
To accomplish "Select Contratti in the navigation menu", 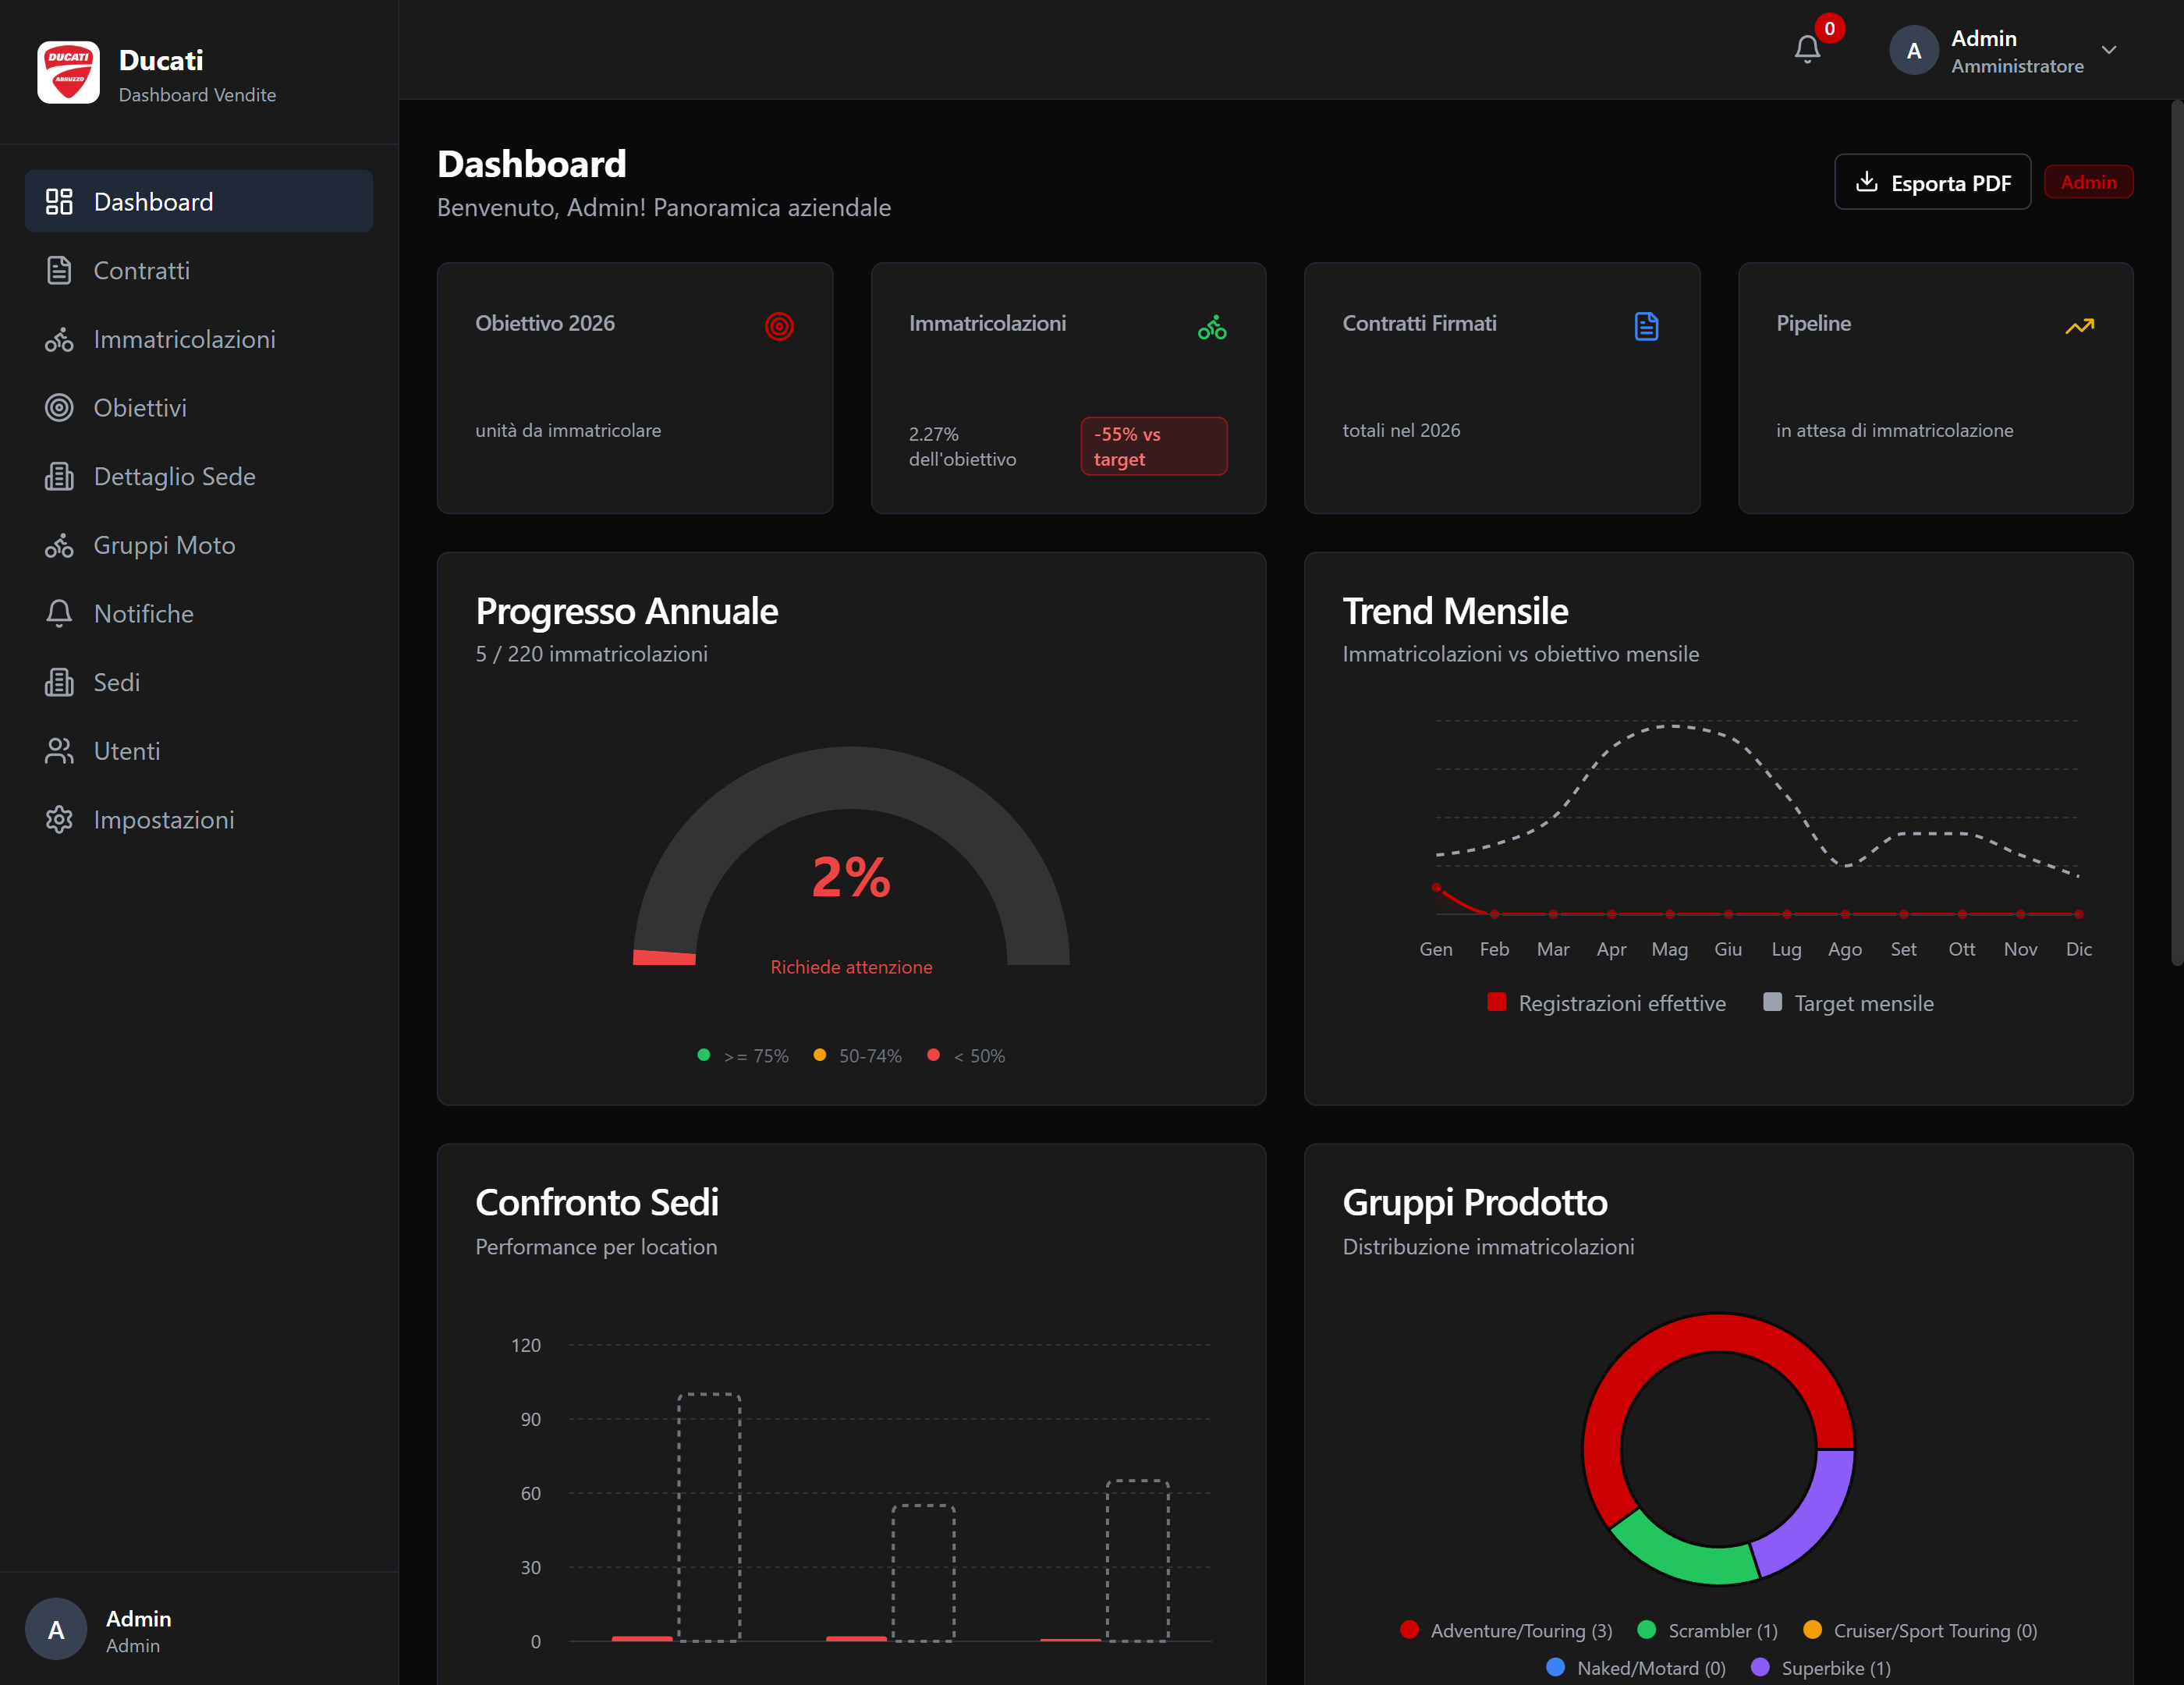I will pyautogui.click(x=142, y=270).
